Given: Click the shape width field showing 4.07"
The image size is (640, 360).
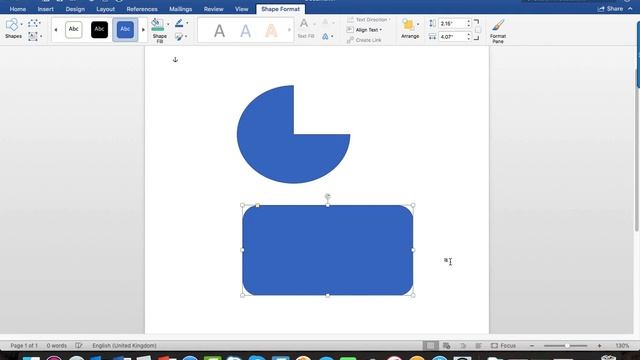Looking at the screenshot, I should coord(452,37).
